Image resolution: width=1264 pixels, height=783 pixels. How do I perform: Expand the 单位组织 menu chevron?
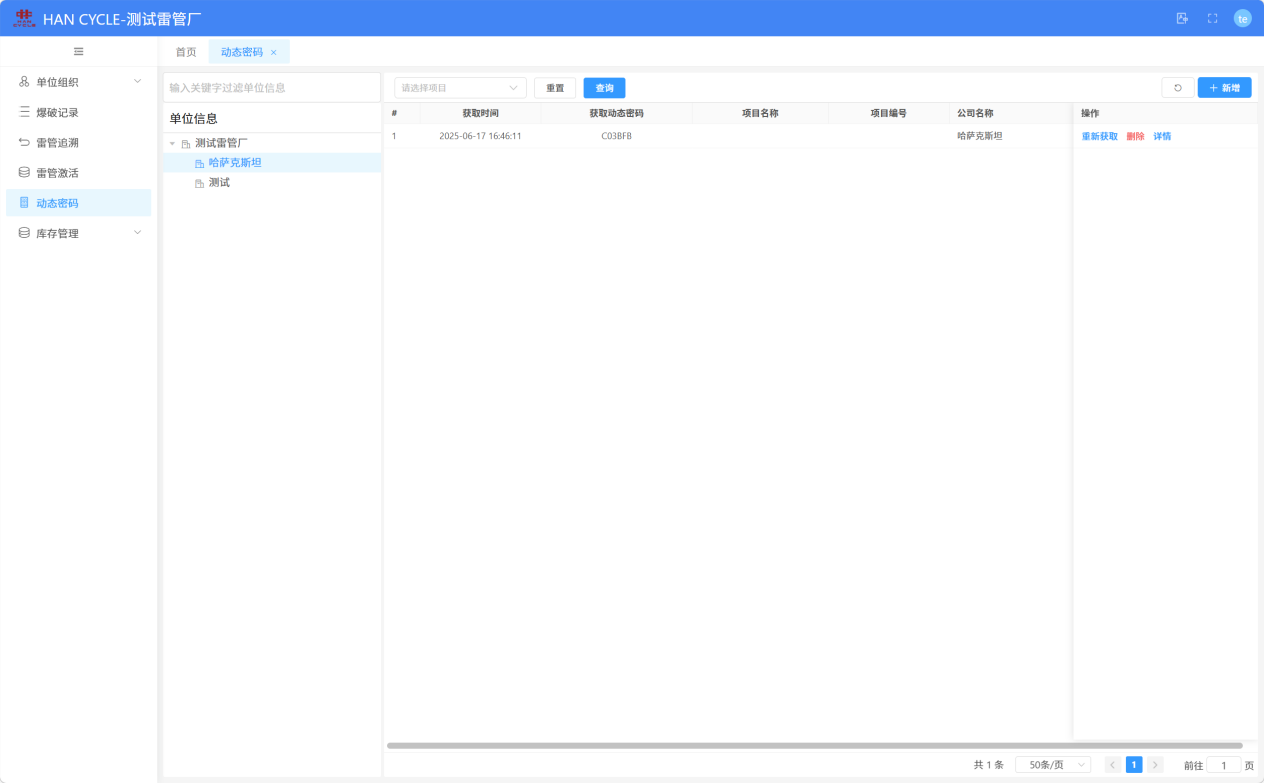(x=138, y=81)
